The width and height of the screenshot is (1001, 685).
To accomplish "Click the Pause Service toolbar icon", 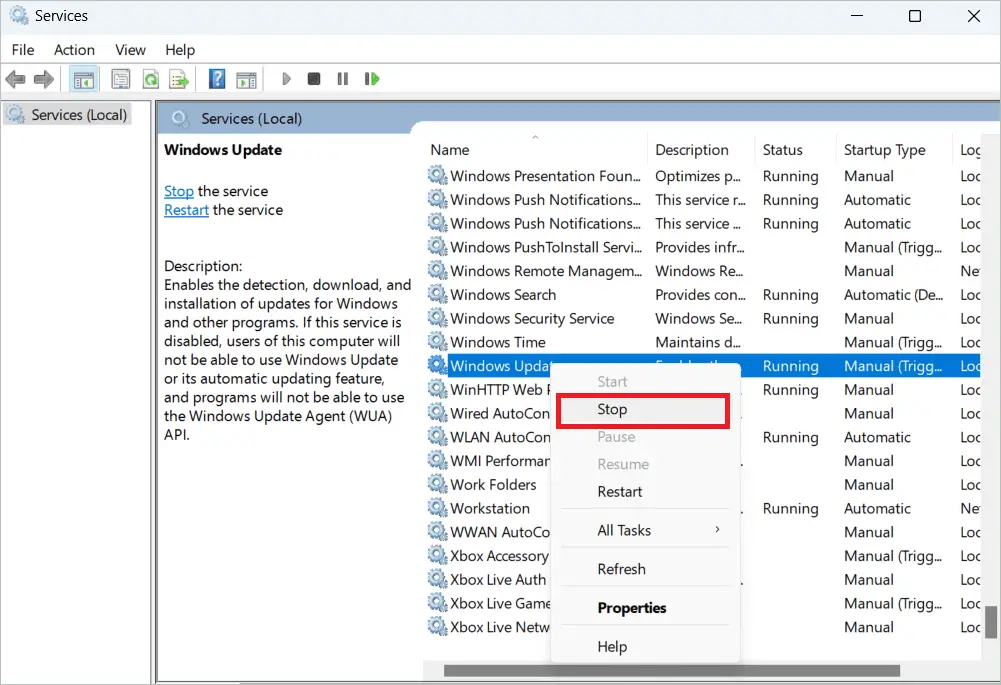I will tap(343, 79).
